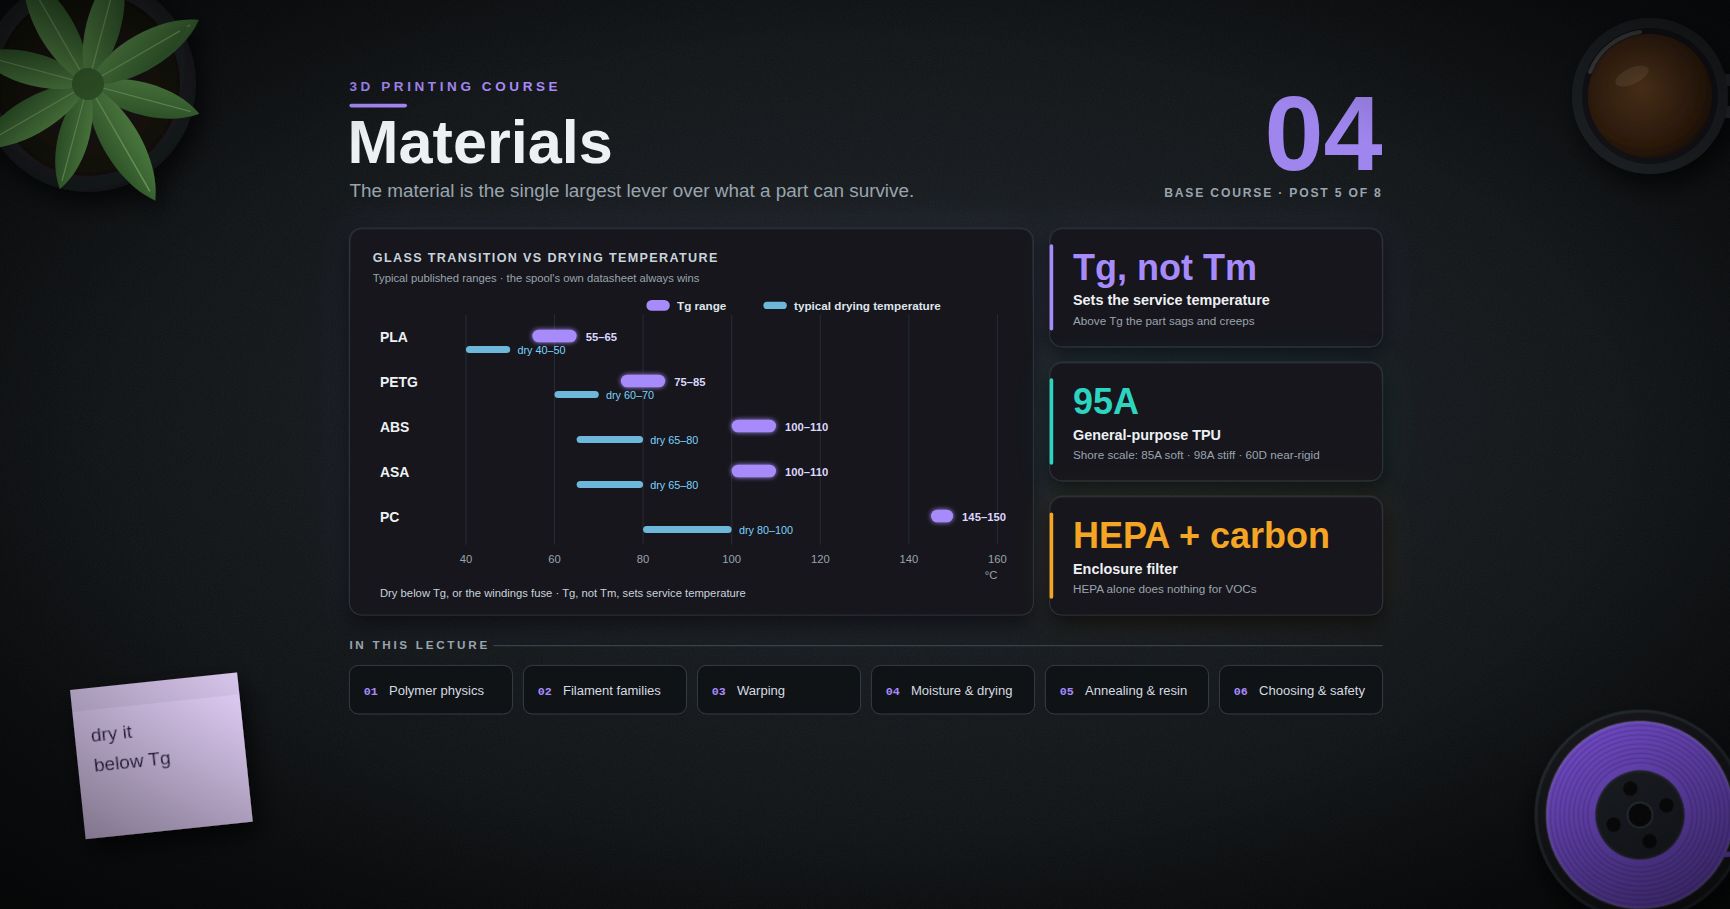This screenshot has width=1730, height=909.
Task: Click the BASE COURSE · POST 5 OF 8 text
Action: point(1273,193)
